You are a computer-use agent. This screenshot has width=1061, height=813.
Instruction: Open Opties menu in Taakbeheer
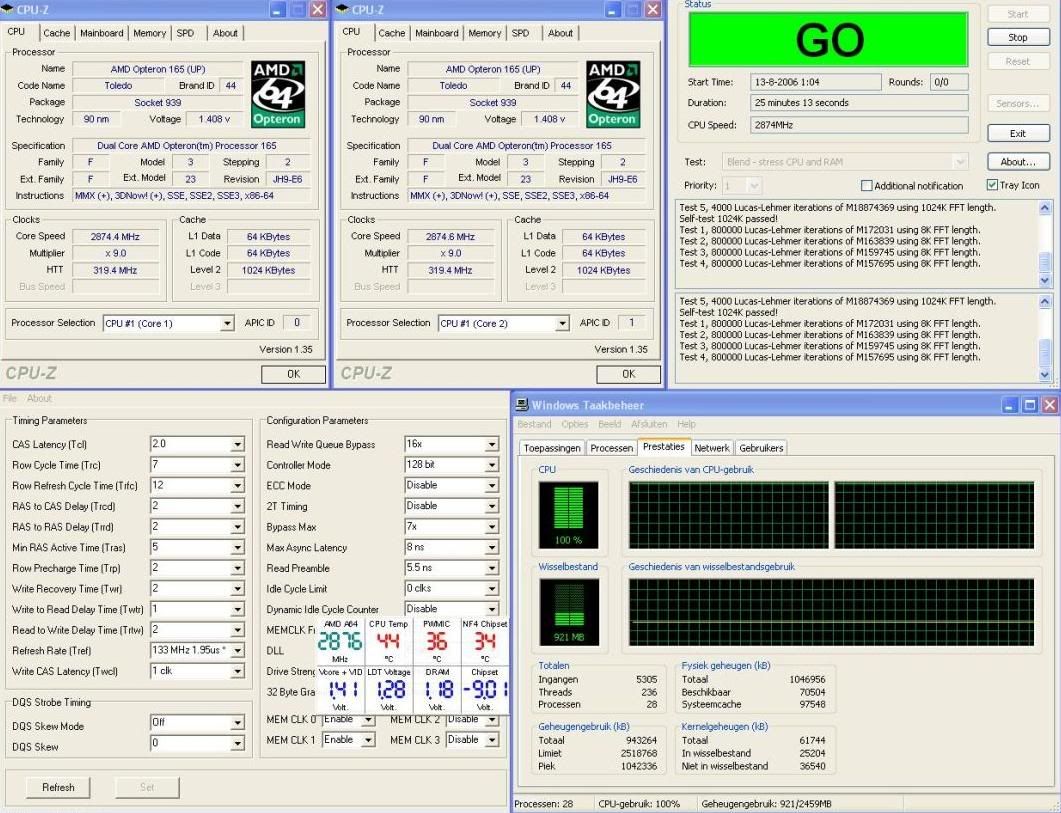574,424
